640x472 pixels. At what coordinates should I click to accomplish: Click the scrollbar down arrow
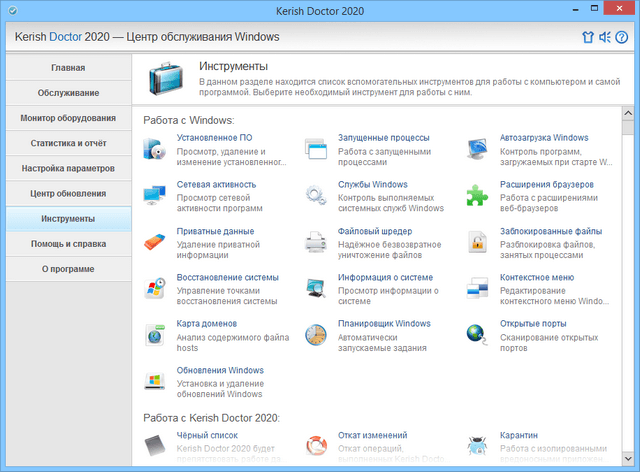click(628, 459)
